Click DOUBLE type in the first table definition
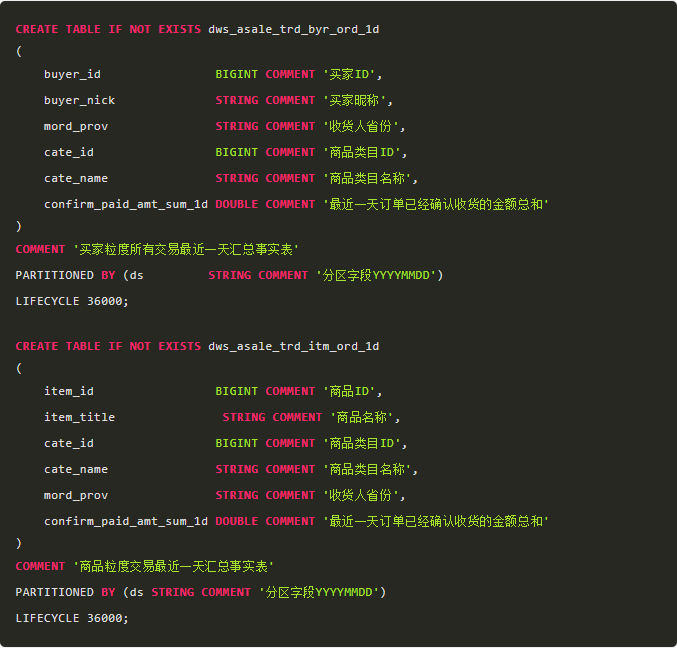 [x=236, y=204]
